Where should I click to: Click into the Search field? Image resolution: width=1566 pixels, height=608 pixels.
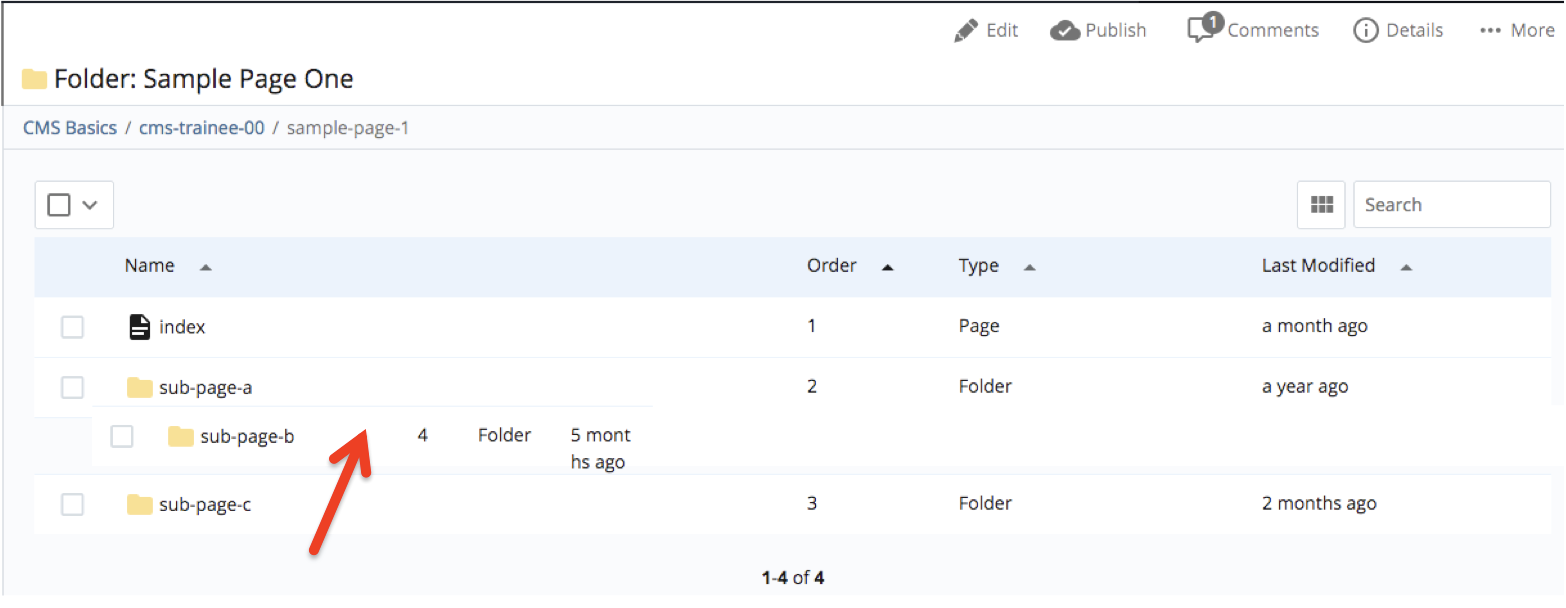pyautogui.click(x=1451, y=205)
